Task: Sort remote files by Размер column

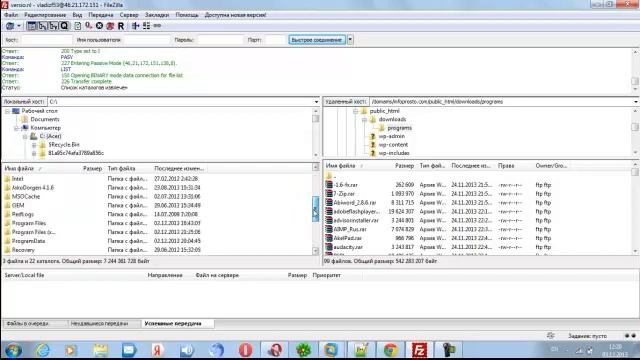Action: [404, 166]
